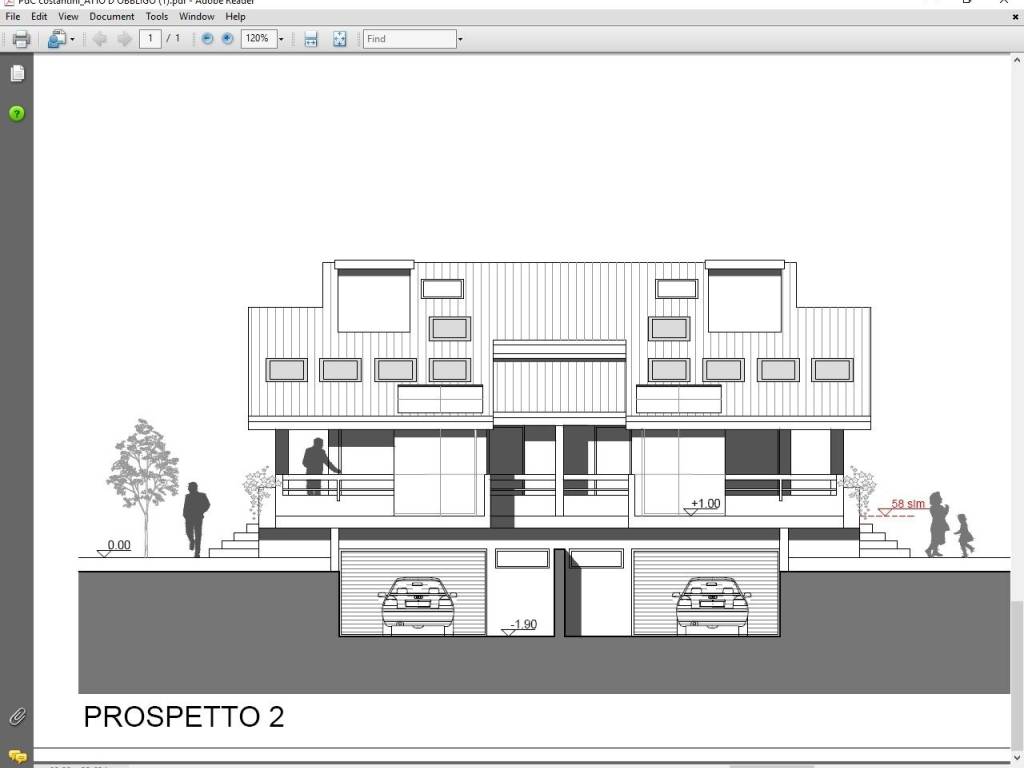The width and height of the screenshot is (1024, 768).
Task: Expand the zoom percentage dropdown
Action: pos(281,39)
